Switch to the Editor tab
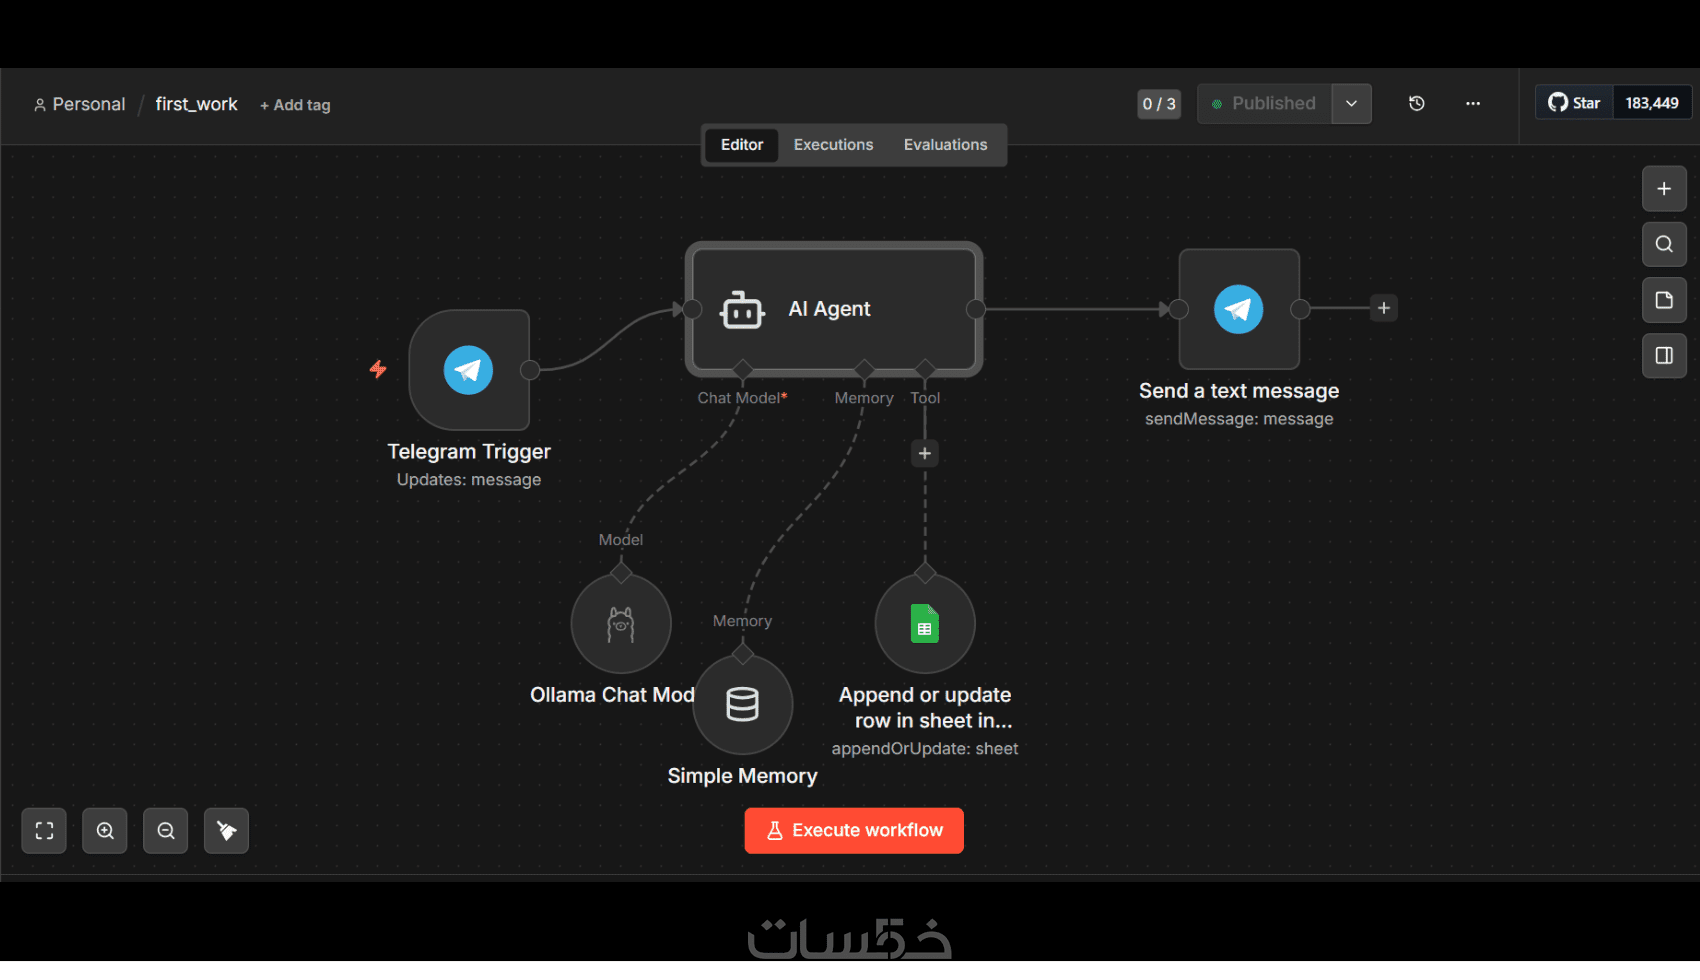This screenshot has height=980, width=1700. click(742, 145)
